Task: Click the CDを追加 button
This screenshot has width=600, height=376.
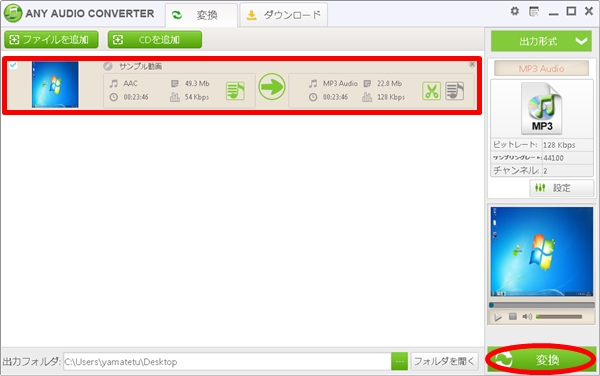Action: pyautogui.click(x=155, y=39)
